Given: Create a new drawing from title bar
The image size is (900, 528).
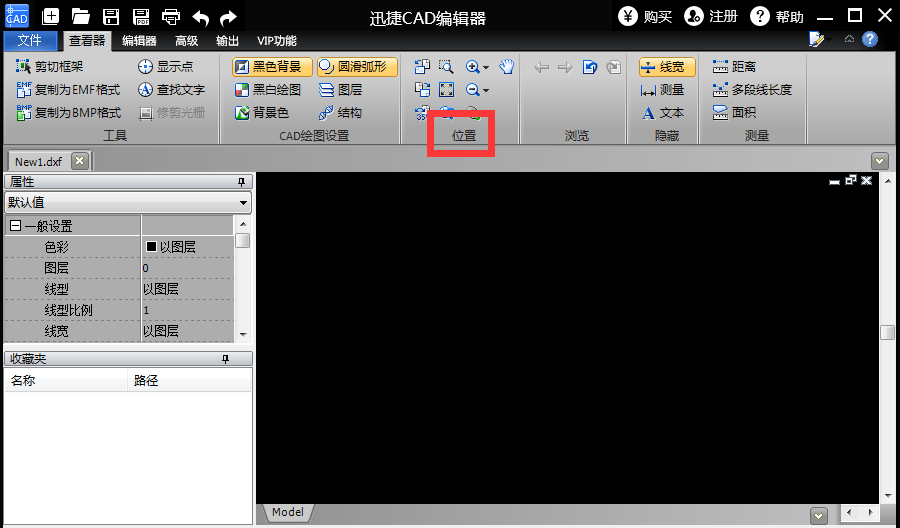Looking at the screenshot, I should (51, 16).
